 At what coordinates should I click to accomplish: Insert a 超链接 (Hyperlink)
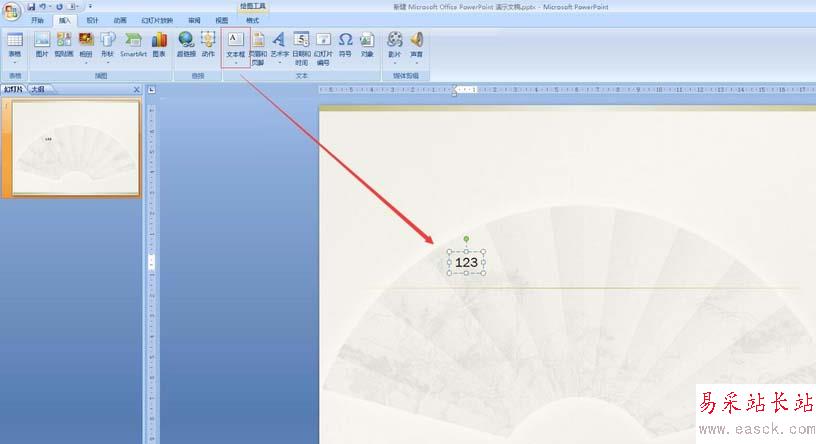(x=186, y=45)
